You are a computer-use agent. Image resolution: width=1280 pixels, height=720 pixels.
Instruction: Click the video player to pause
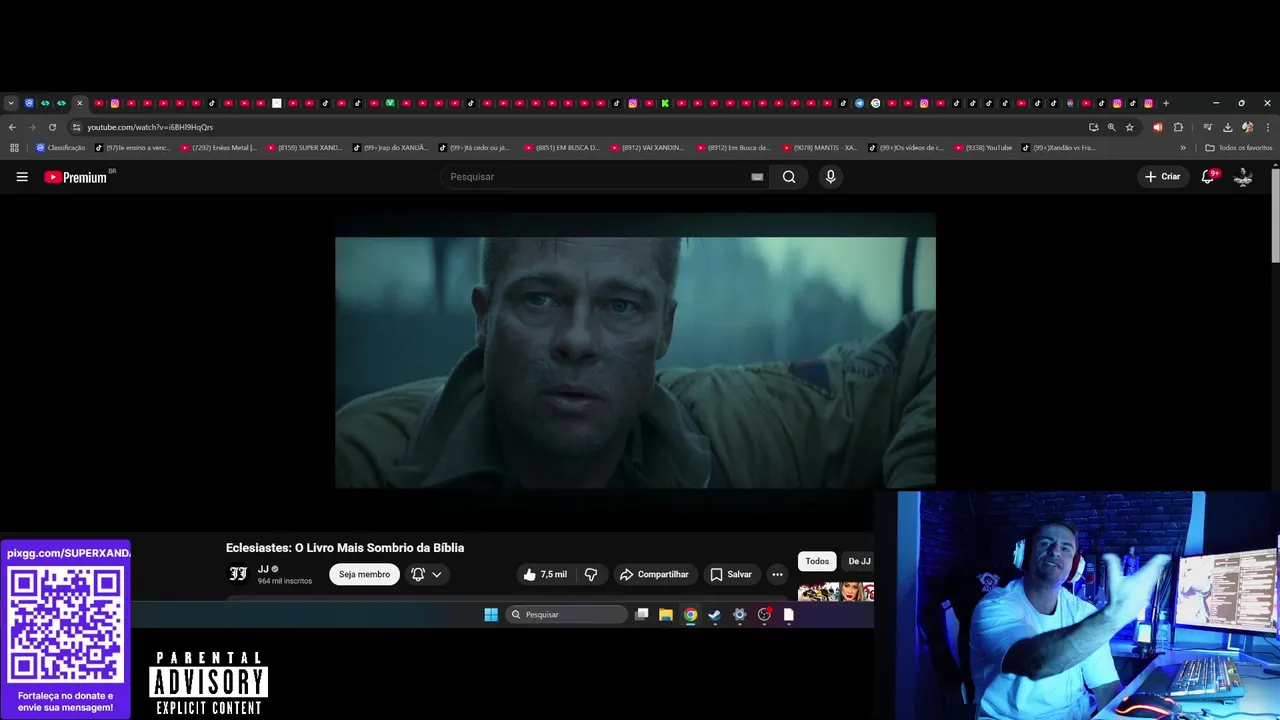pos(635,350)
